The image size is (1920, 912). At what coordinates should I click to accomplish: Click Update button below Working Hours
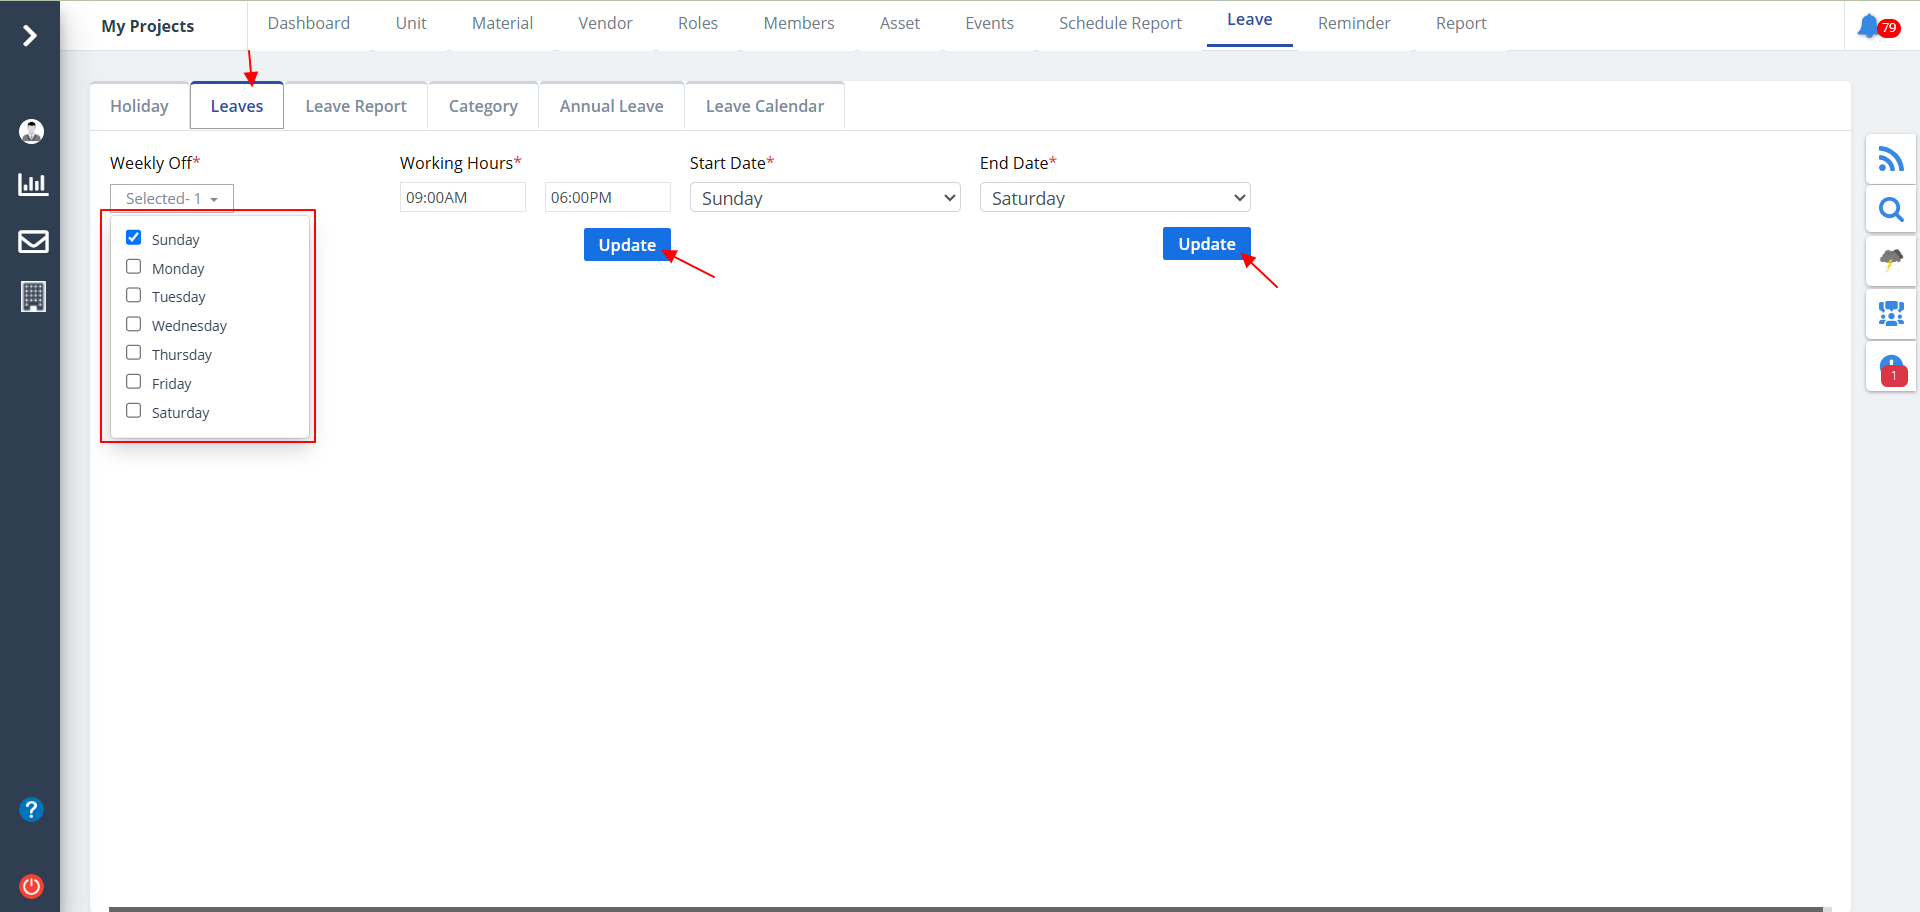point(627,245)
